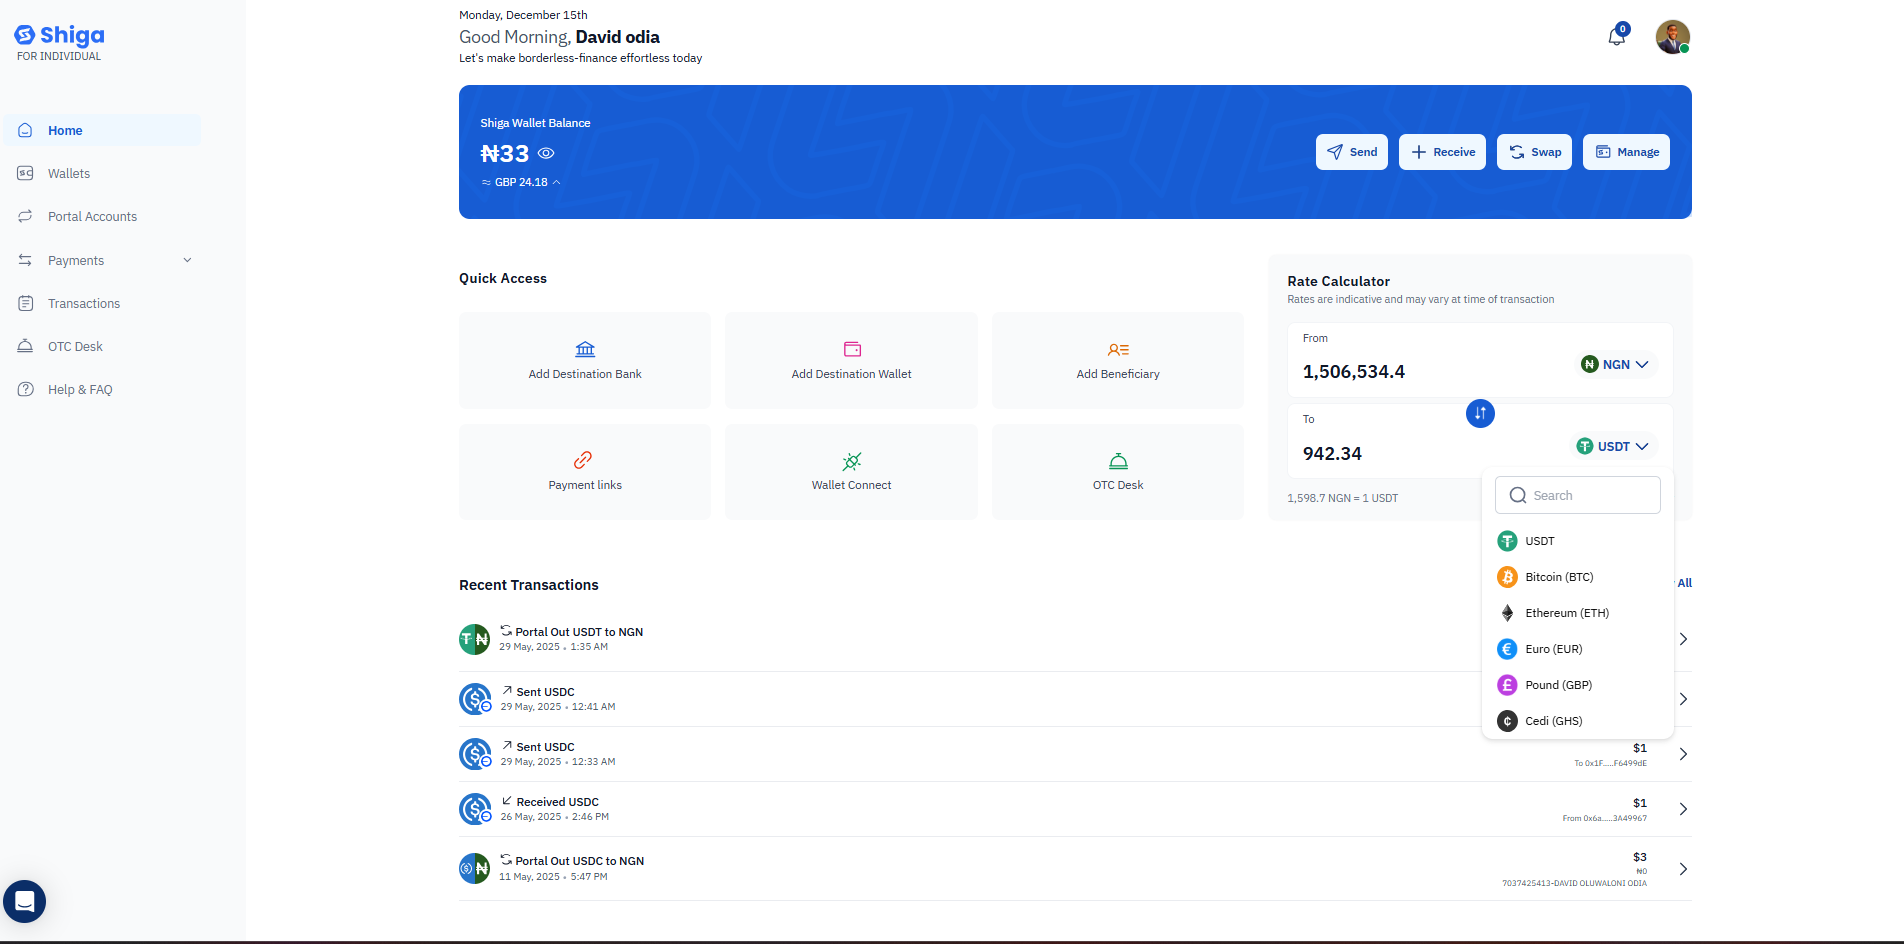Select USDT from currency list
Image resolution: width=1904 pixels, height=944 pixels.
[x=1578, y=541]
